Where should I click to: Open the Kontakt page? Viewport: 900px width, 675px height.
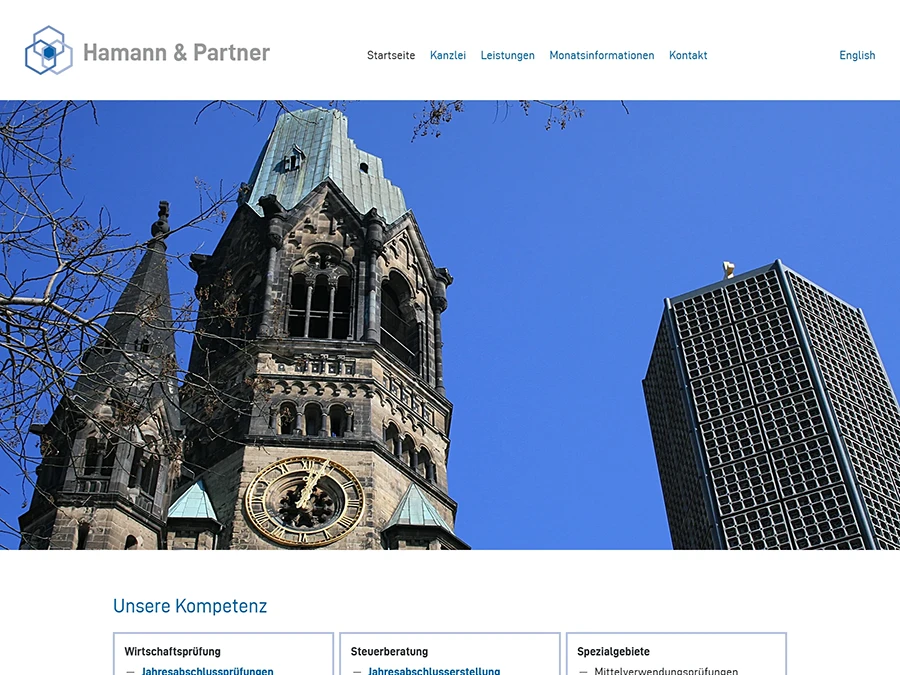pos(688,55)
